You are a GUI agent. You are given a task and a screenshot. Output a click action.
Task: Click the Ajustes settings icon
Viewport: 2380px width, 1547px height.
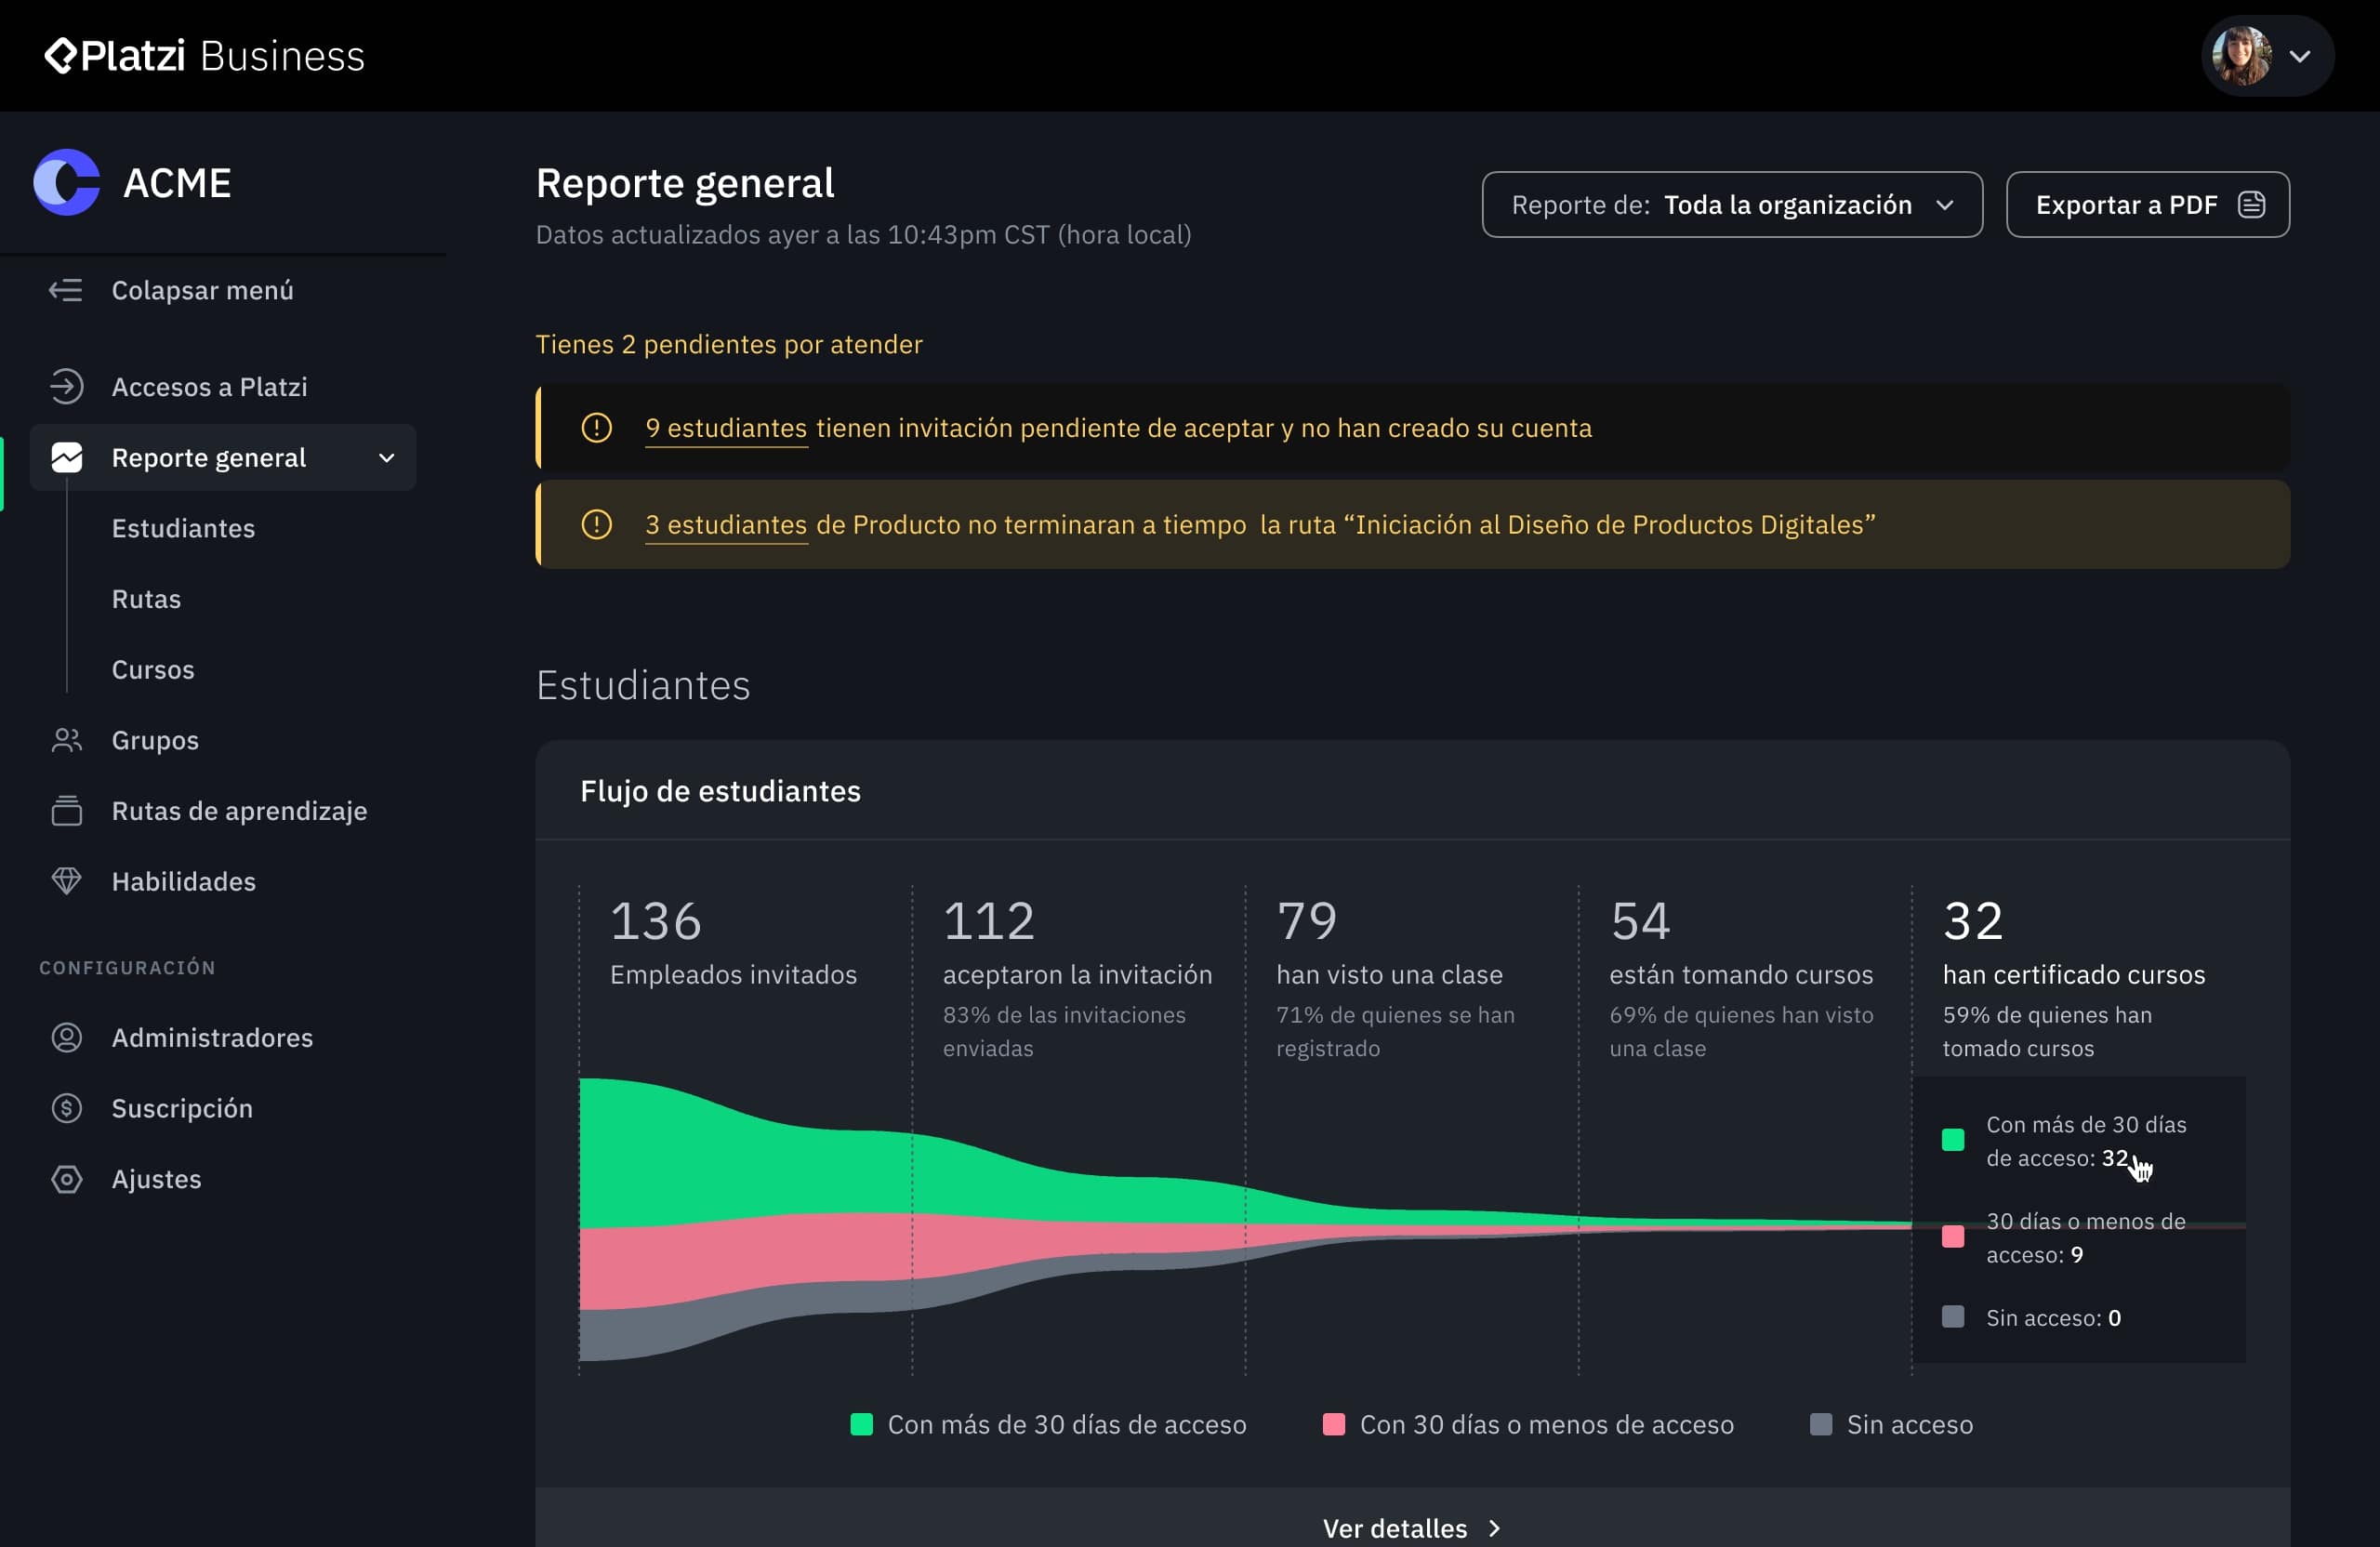(x=66, y=1179)
